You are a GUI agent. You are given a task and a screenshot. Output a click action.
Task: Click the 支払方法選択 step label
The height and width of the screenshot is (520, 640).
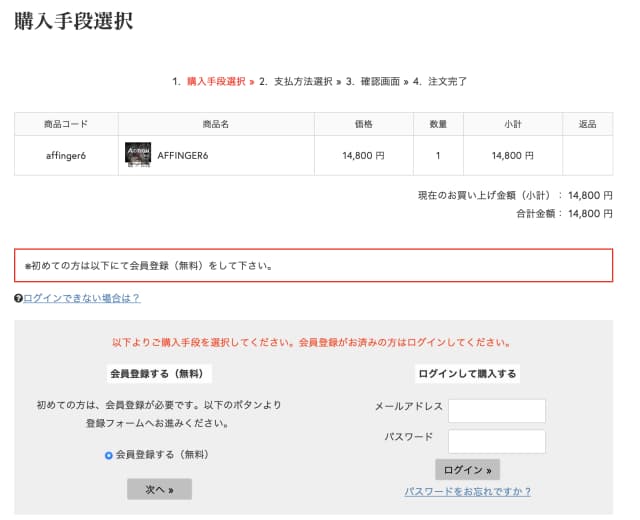point(303,82)
